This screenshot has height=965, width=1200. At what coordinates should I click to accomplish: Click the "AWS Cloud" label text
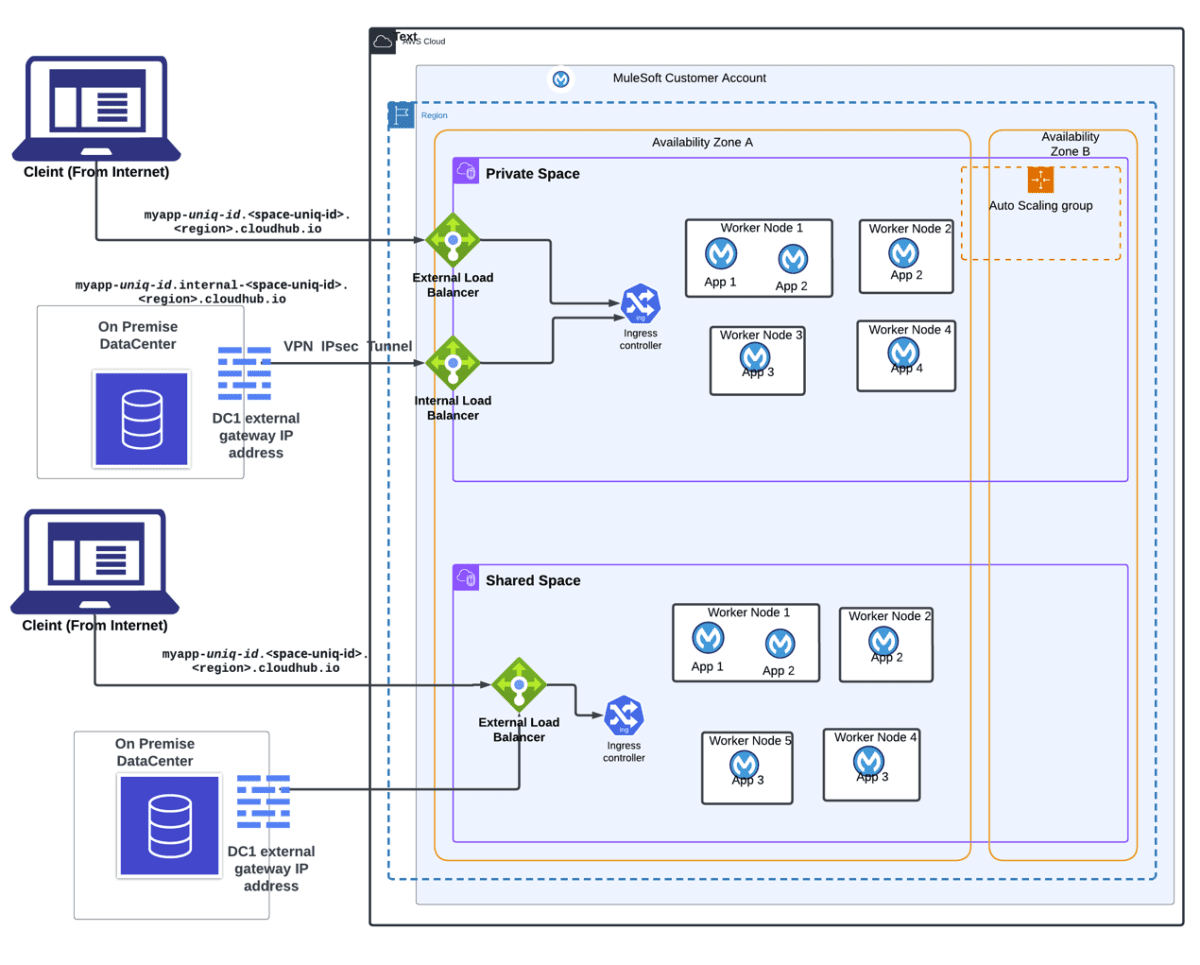(x=424, y=42)
